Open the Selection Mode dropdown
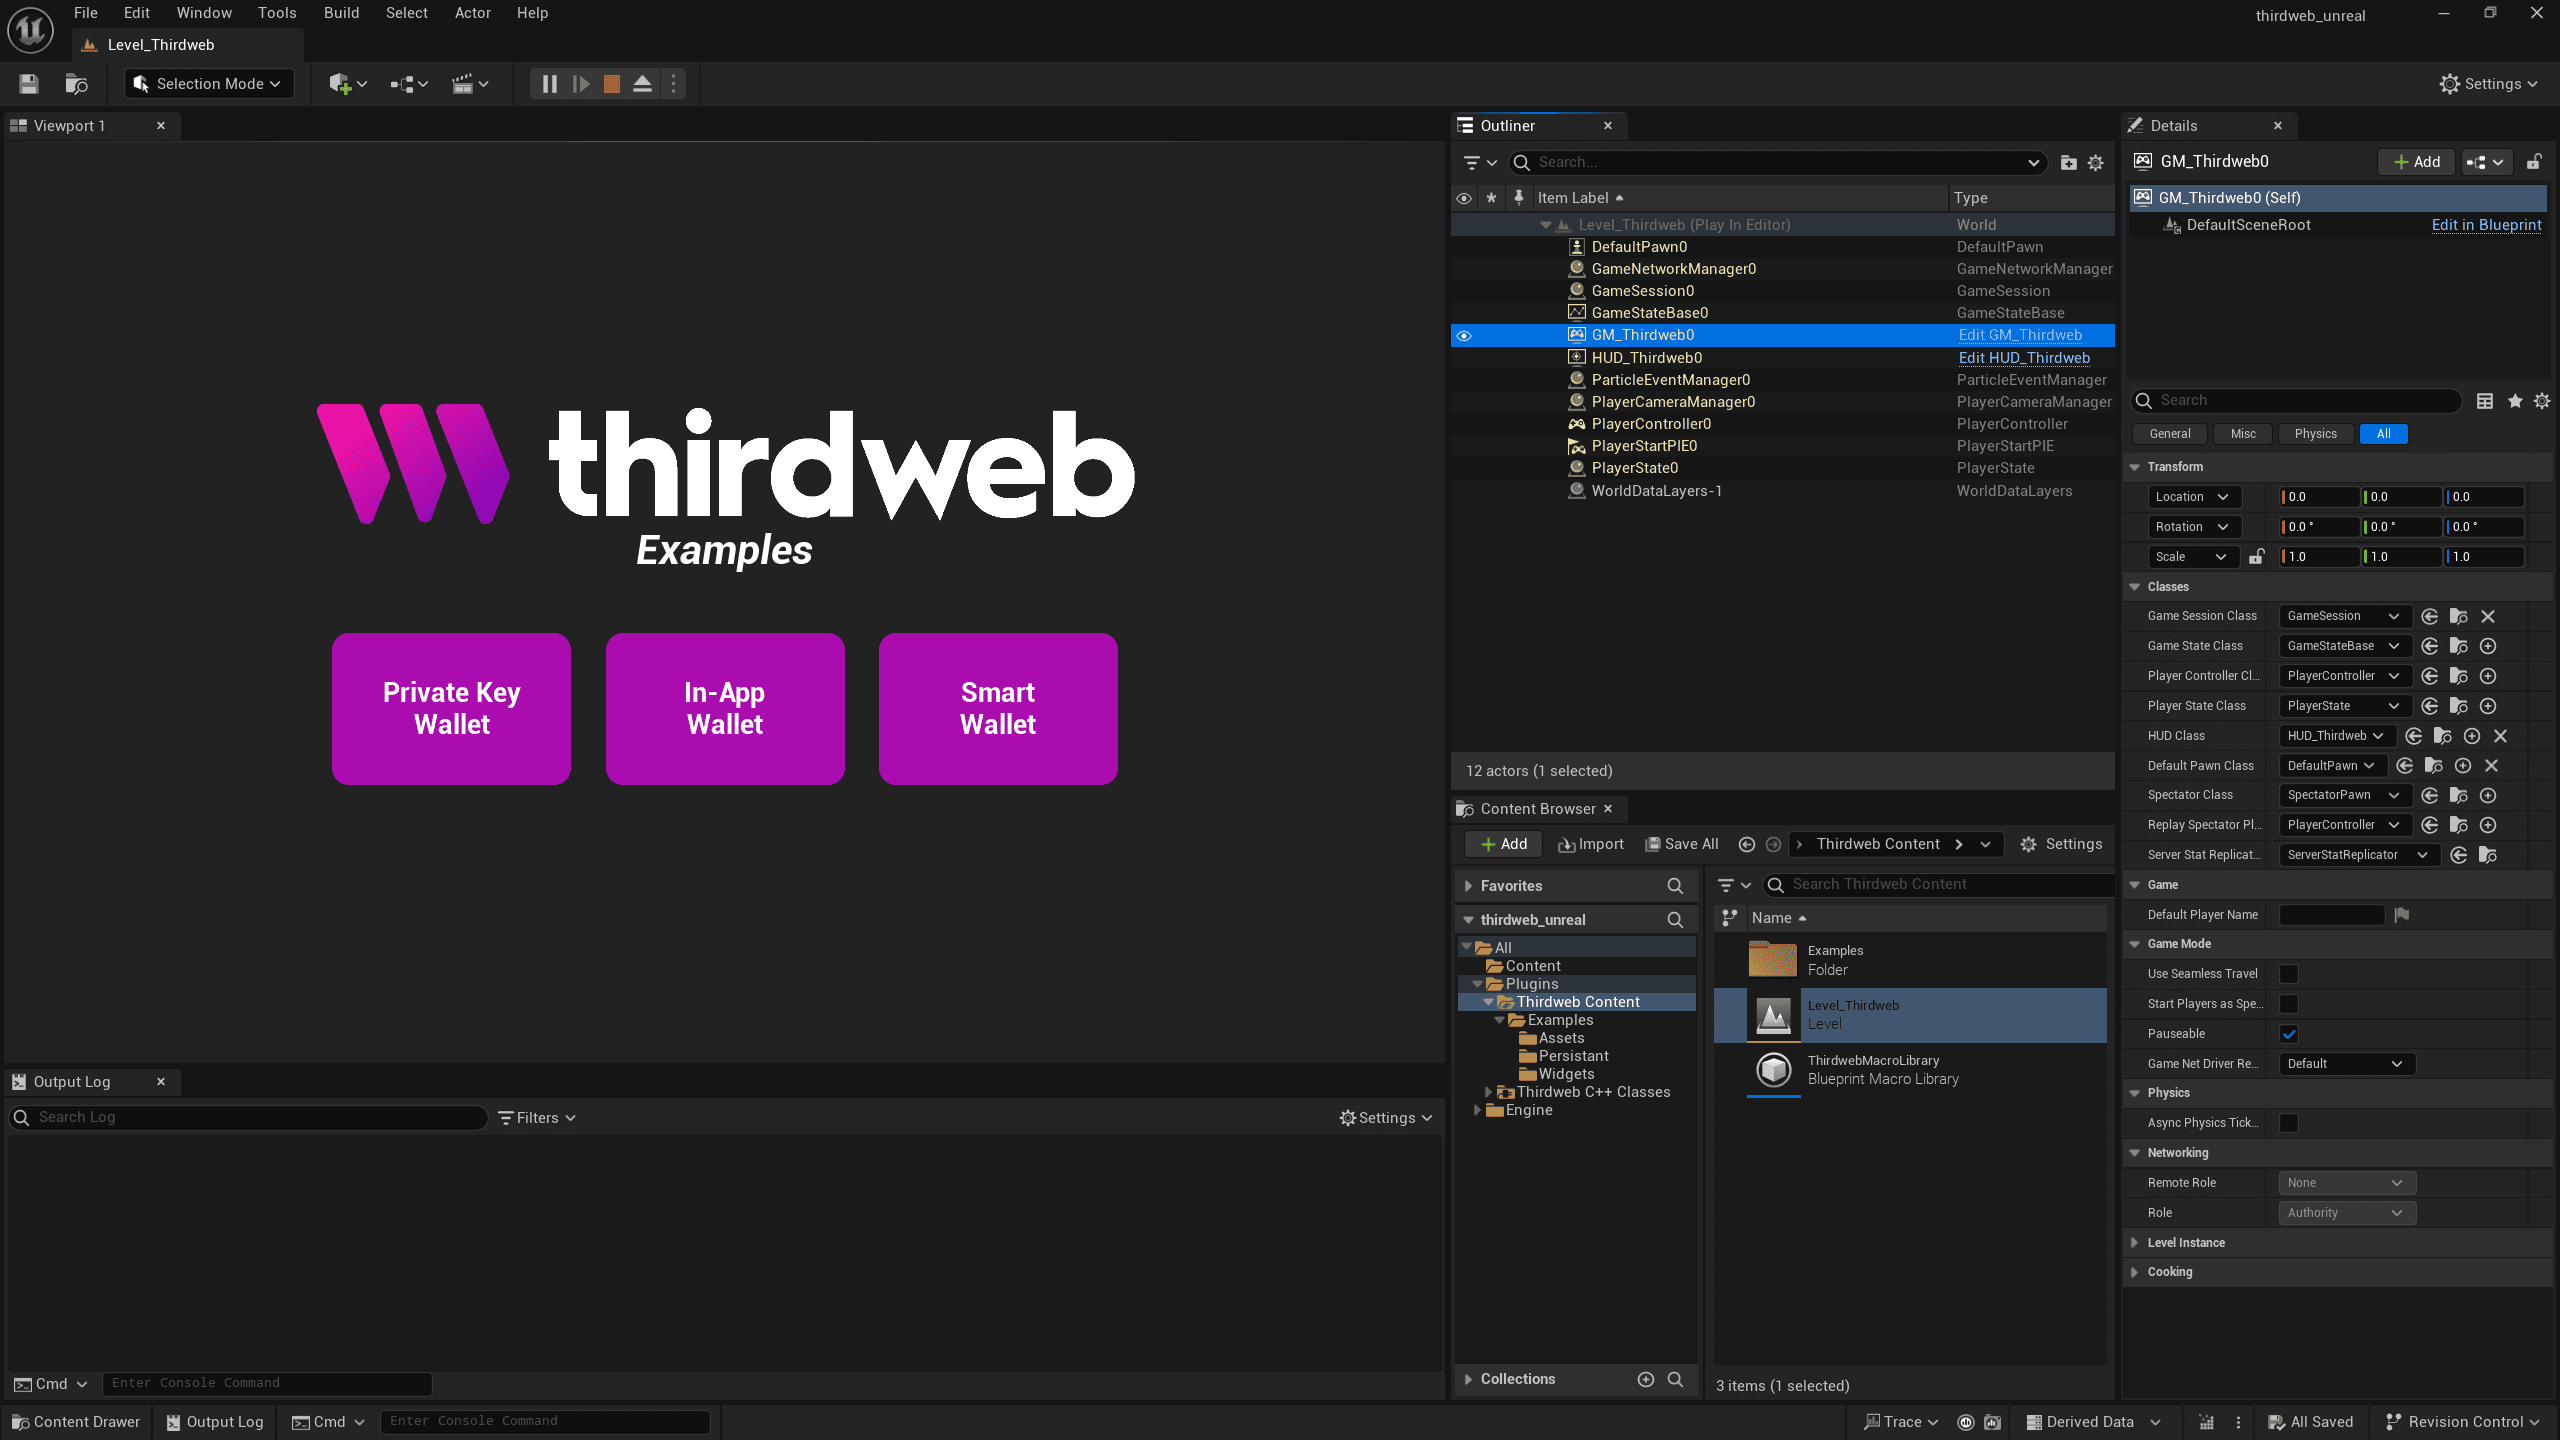Image resolution: width=2560 pixels, height=1440 pixels. point(209,84)
